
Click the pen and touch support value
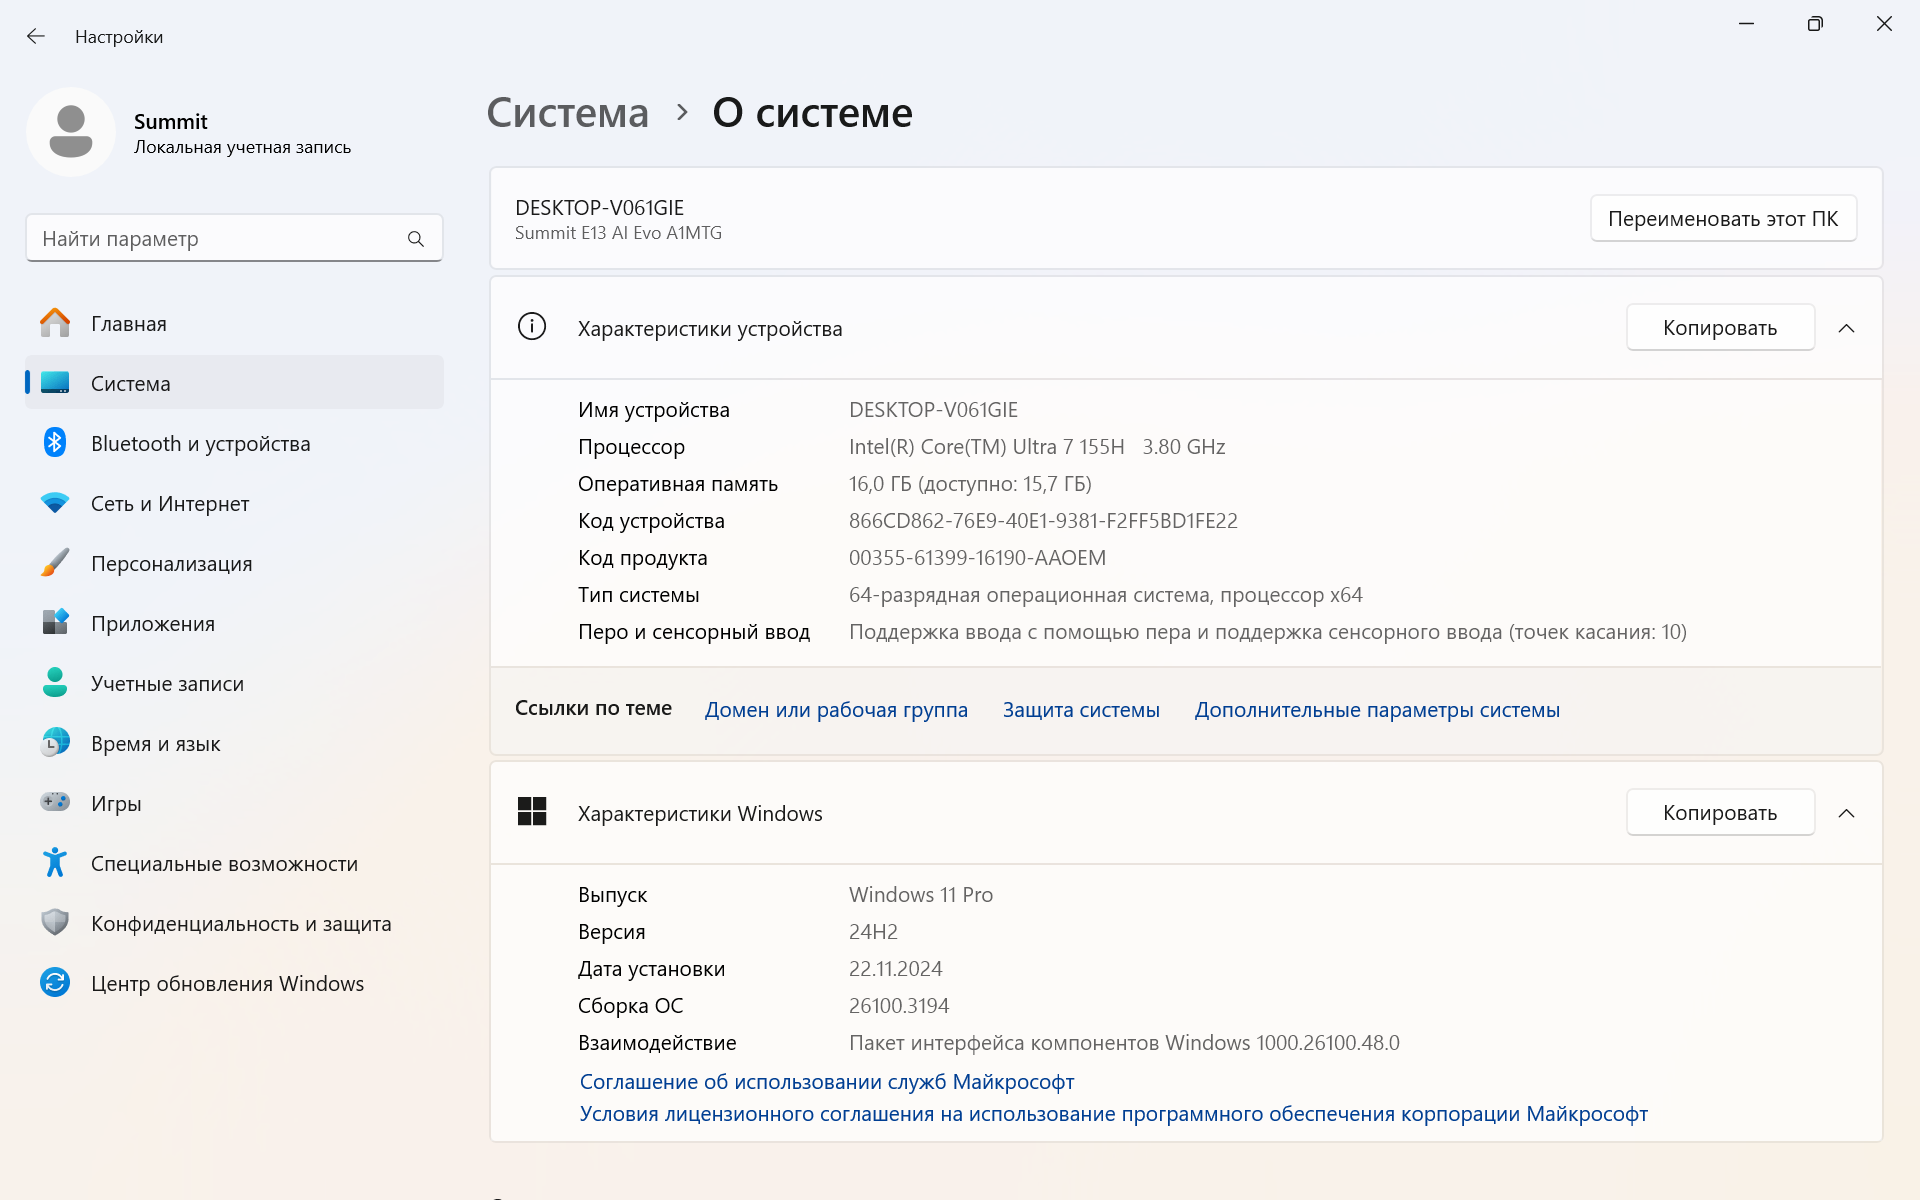click(x=1267, y=632)
